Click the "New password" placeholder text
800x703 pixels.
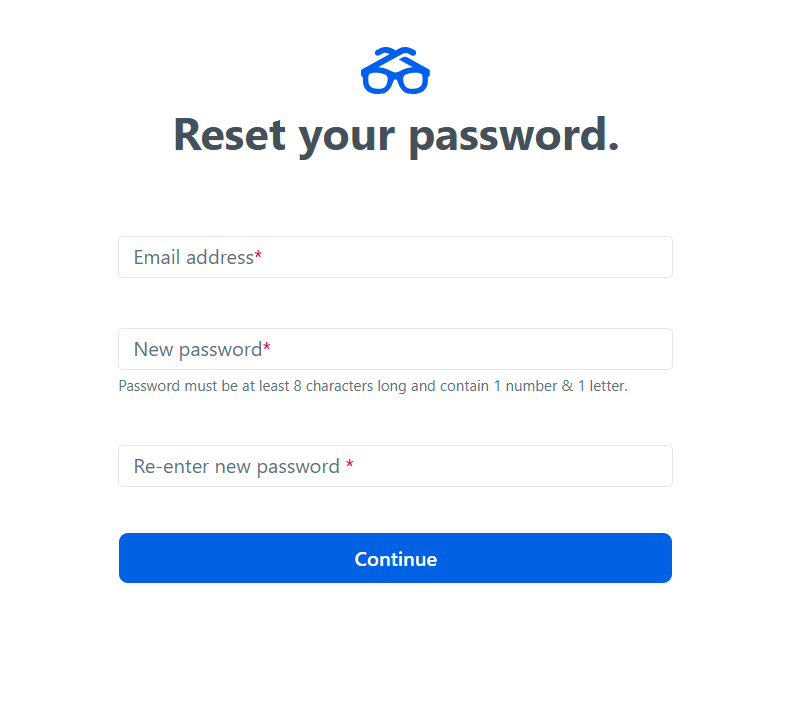(197, 349)
